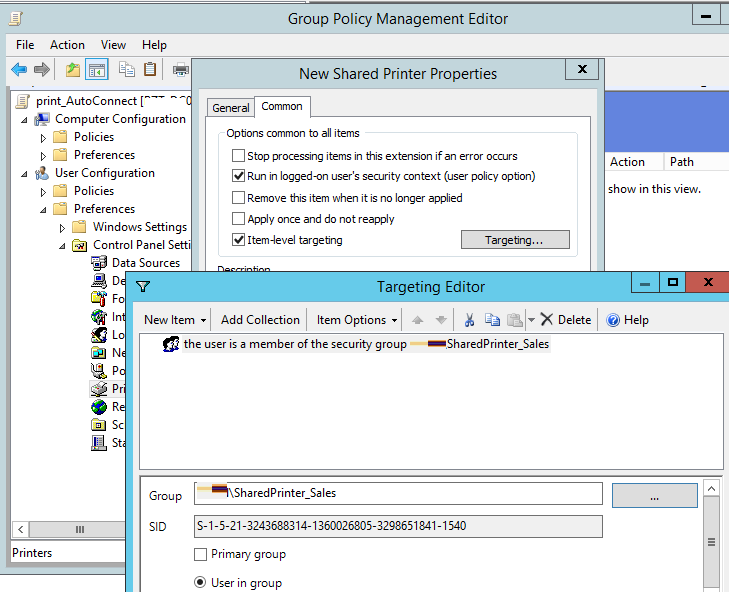
Task: Click the Targeting... button
Action: point(514,240)
